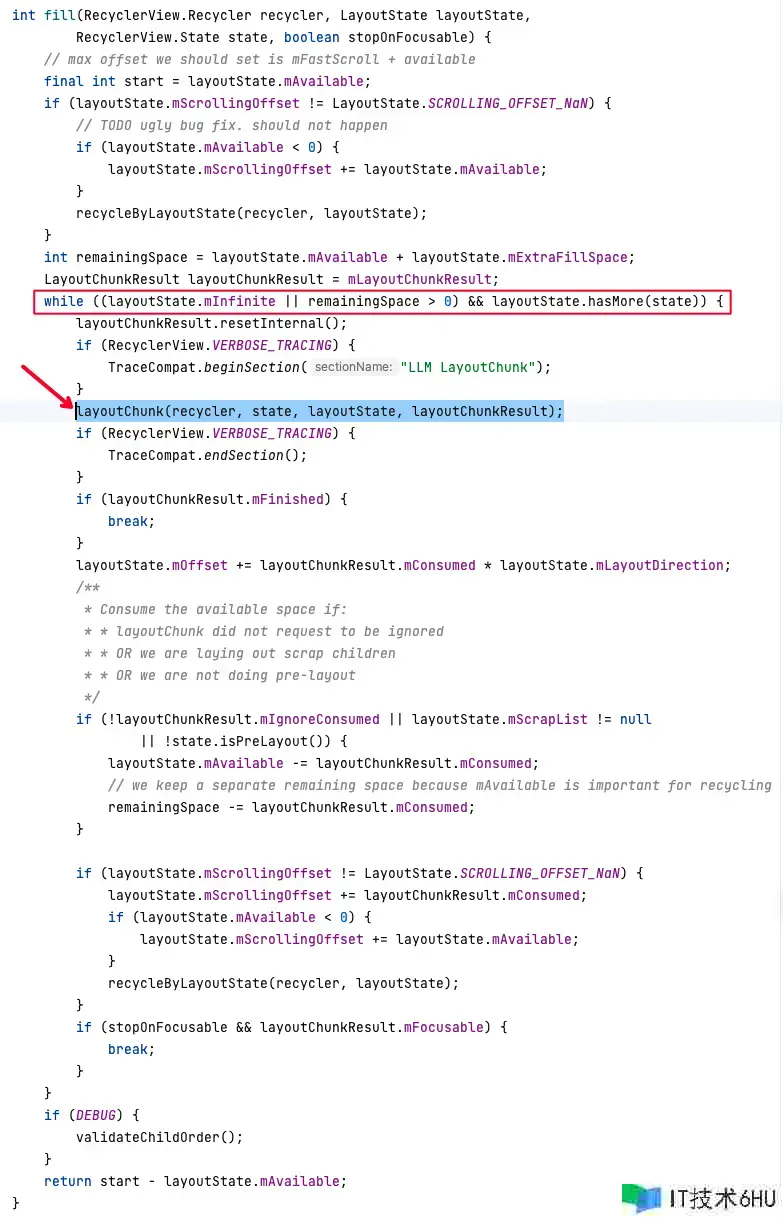
Task: Click the 'boolean stopOnFocusable) {' parameter line
Action: [x=284, y=37]
